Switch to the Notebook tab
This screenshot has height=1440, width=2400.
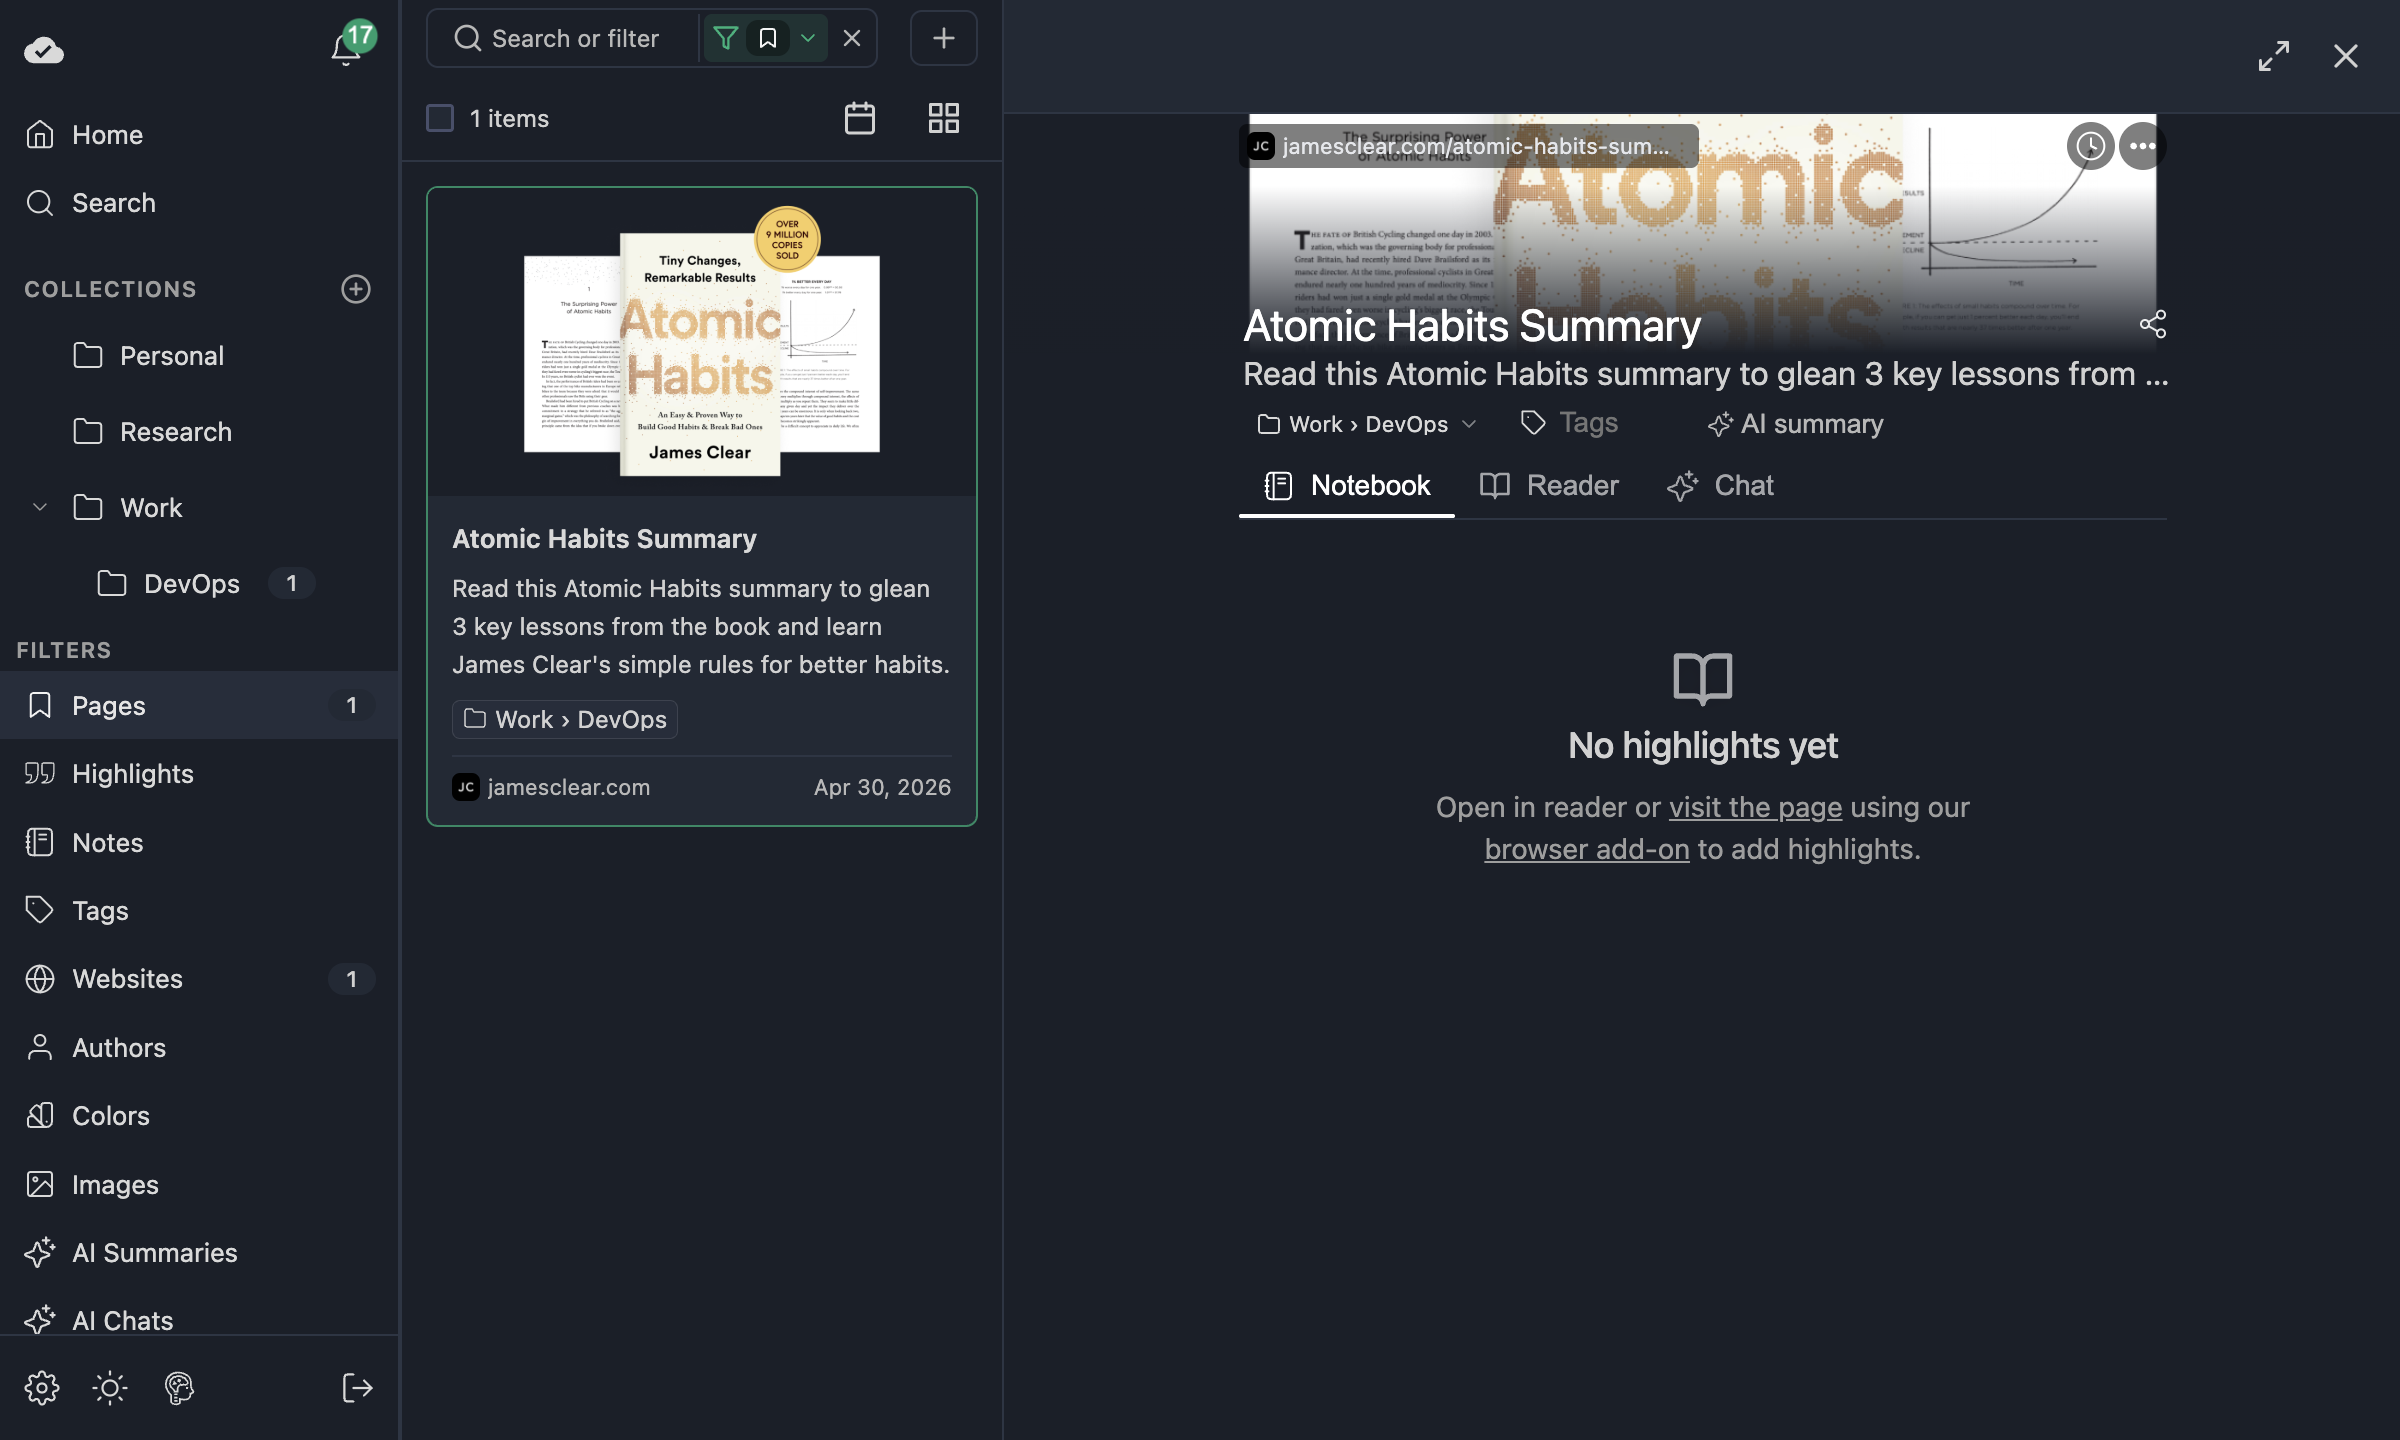(1347, 486)
